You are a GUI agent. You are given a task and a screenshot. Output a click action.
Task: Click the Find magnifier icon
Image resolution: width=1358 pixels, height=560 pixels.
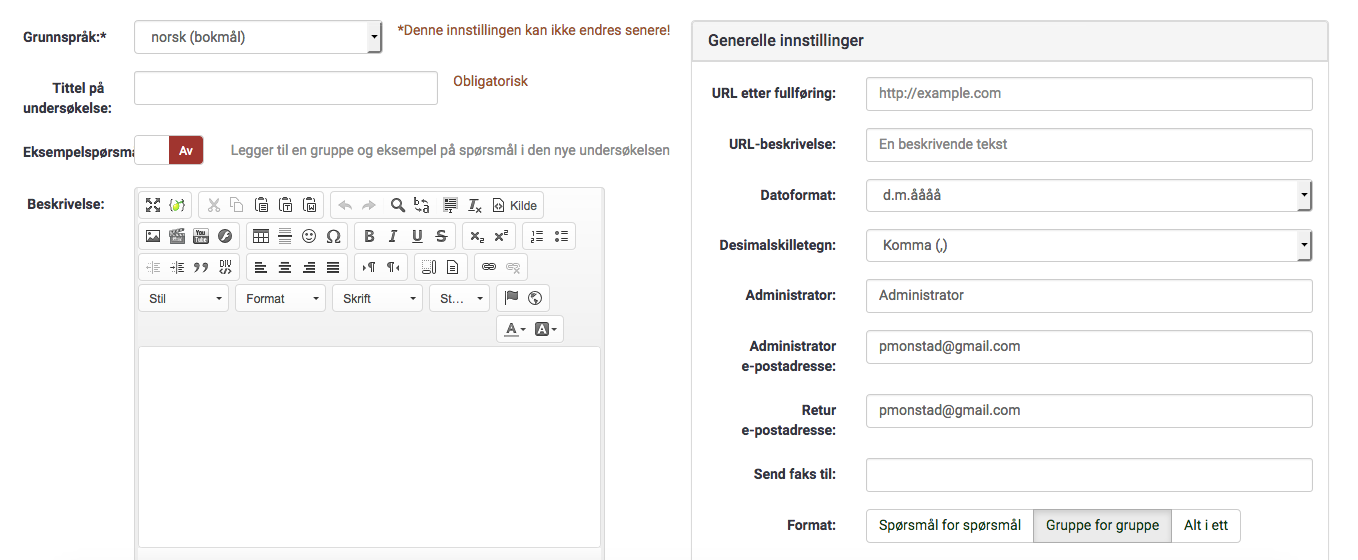pyautogui.click(x=397, y=205)
